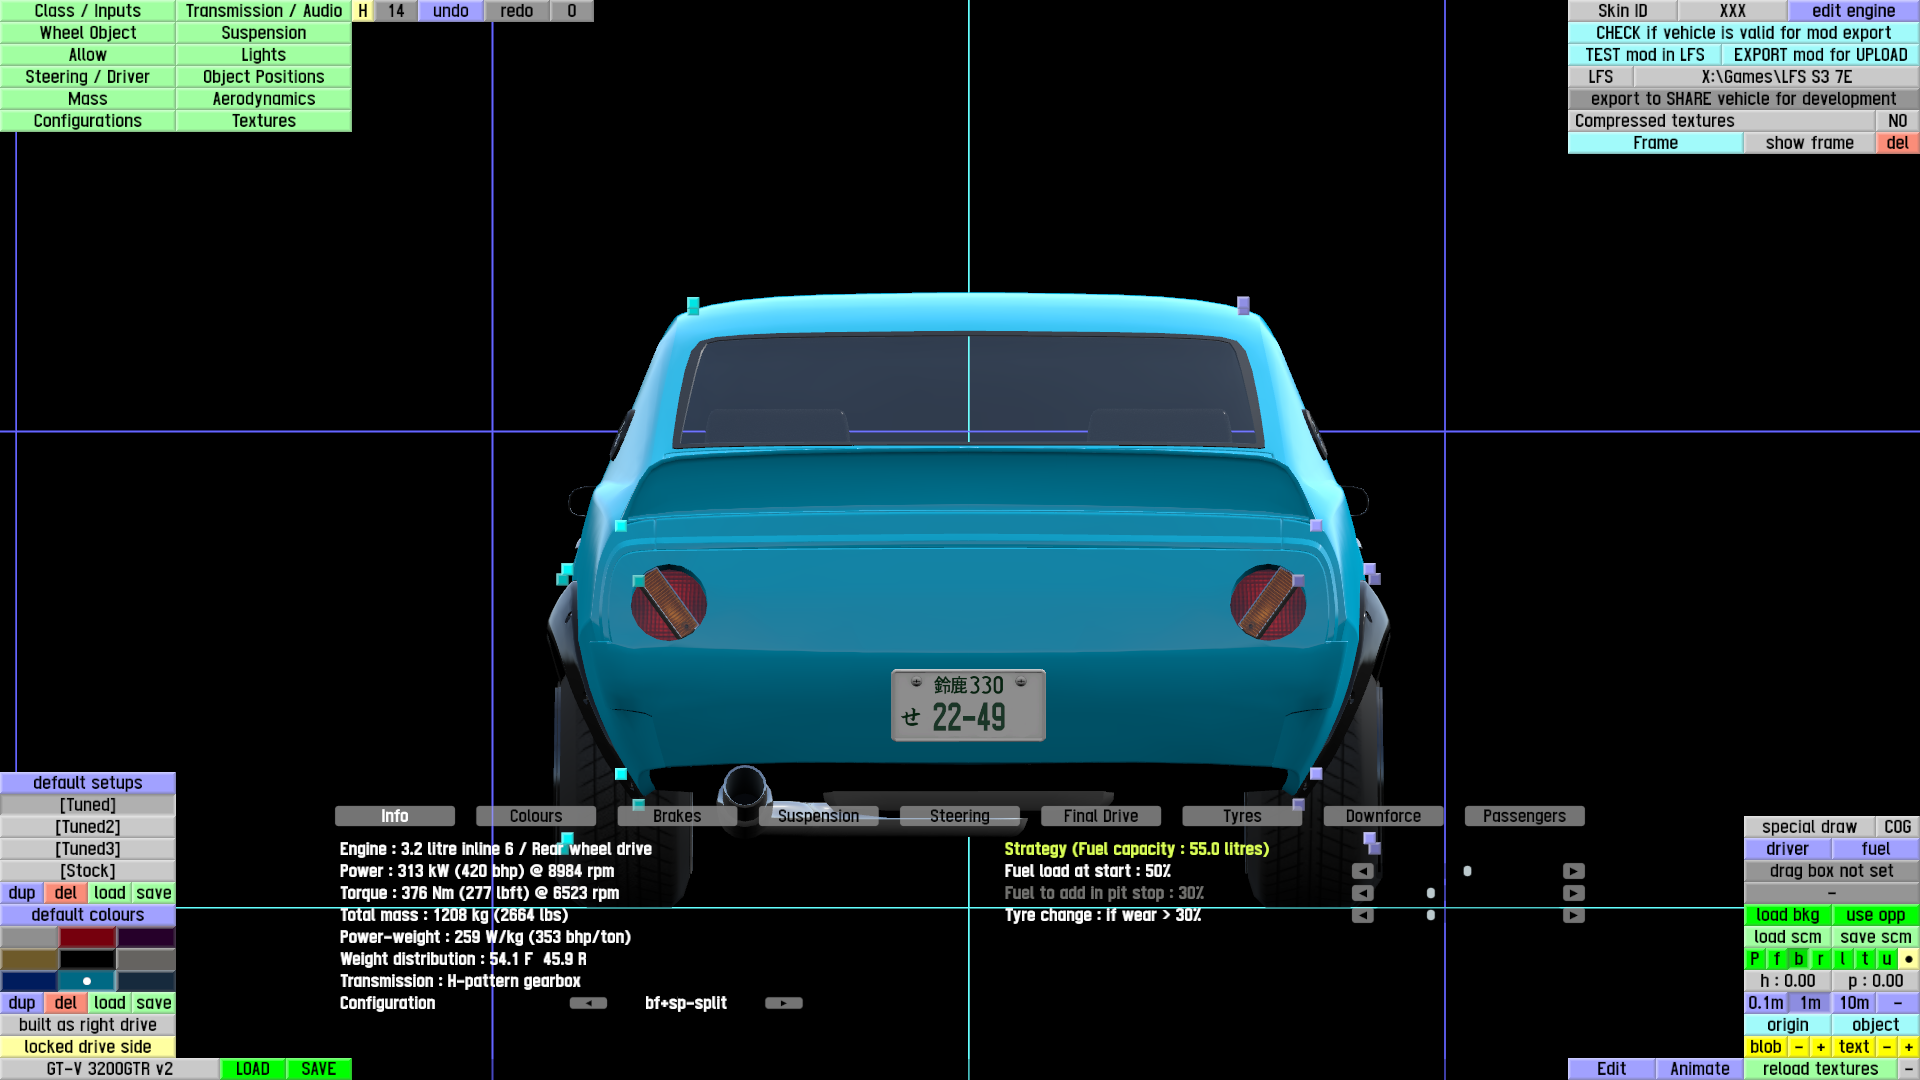This screenshot has width=1920, height=1080.
Task: Toggle locked drive side option
Action: [x=88, y=1047]
